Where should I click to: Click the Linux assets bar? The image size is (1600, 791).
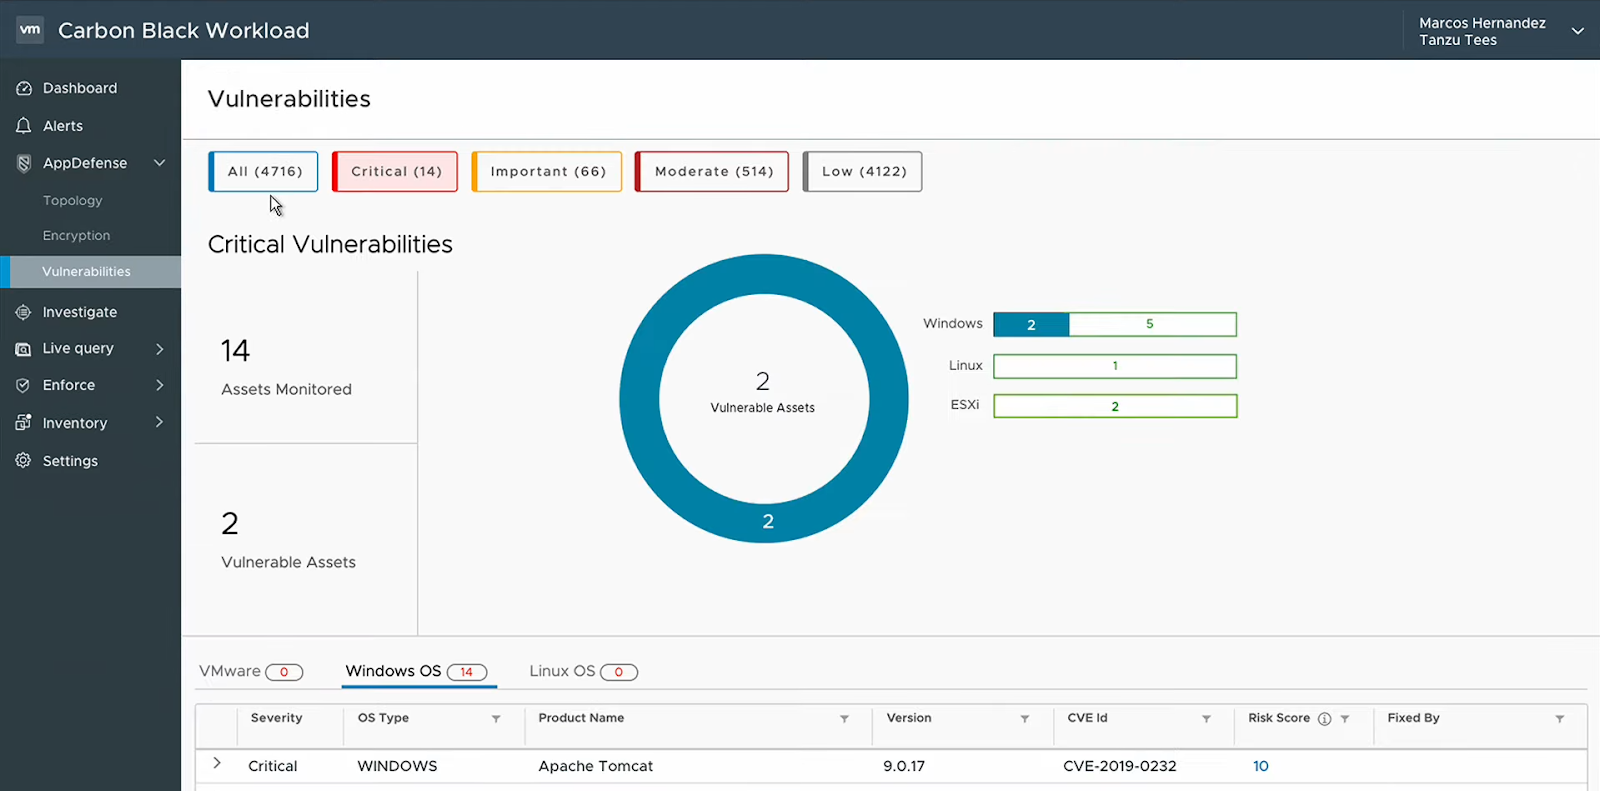(1115, 366)
